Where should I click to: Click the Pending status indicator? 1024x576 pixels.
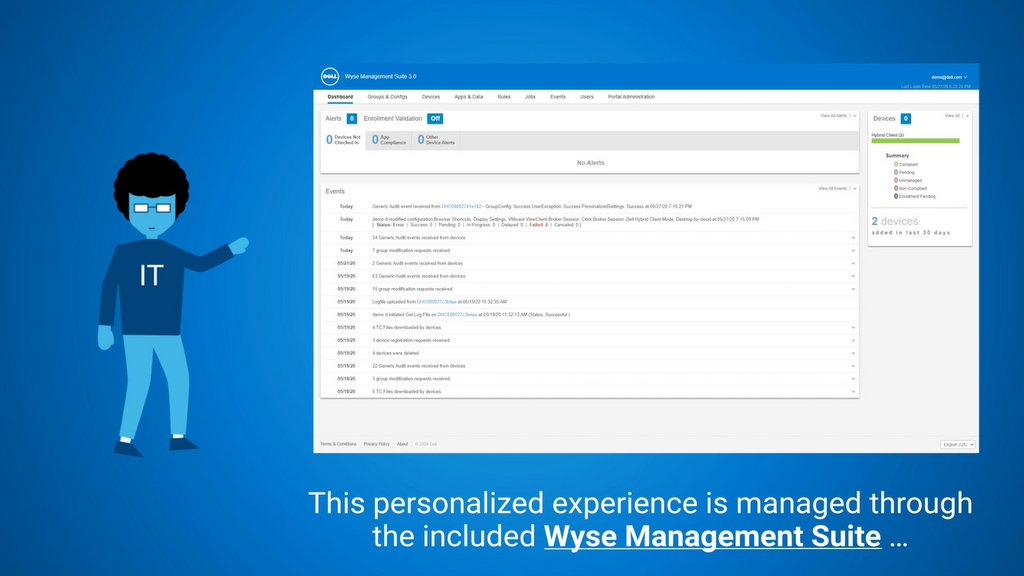[x=904, y=172]
